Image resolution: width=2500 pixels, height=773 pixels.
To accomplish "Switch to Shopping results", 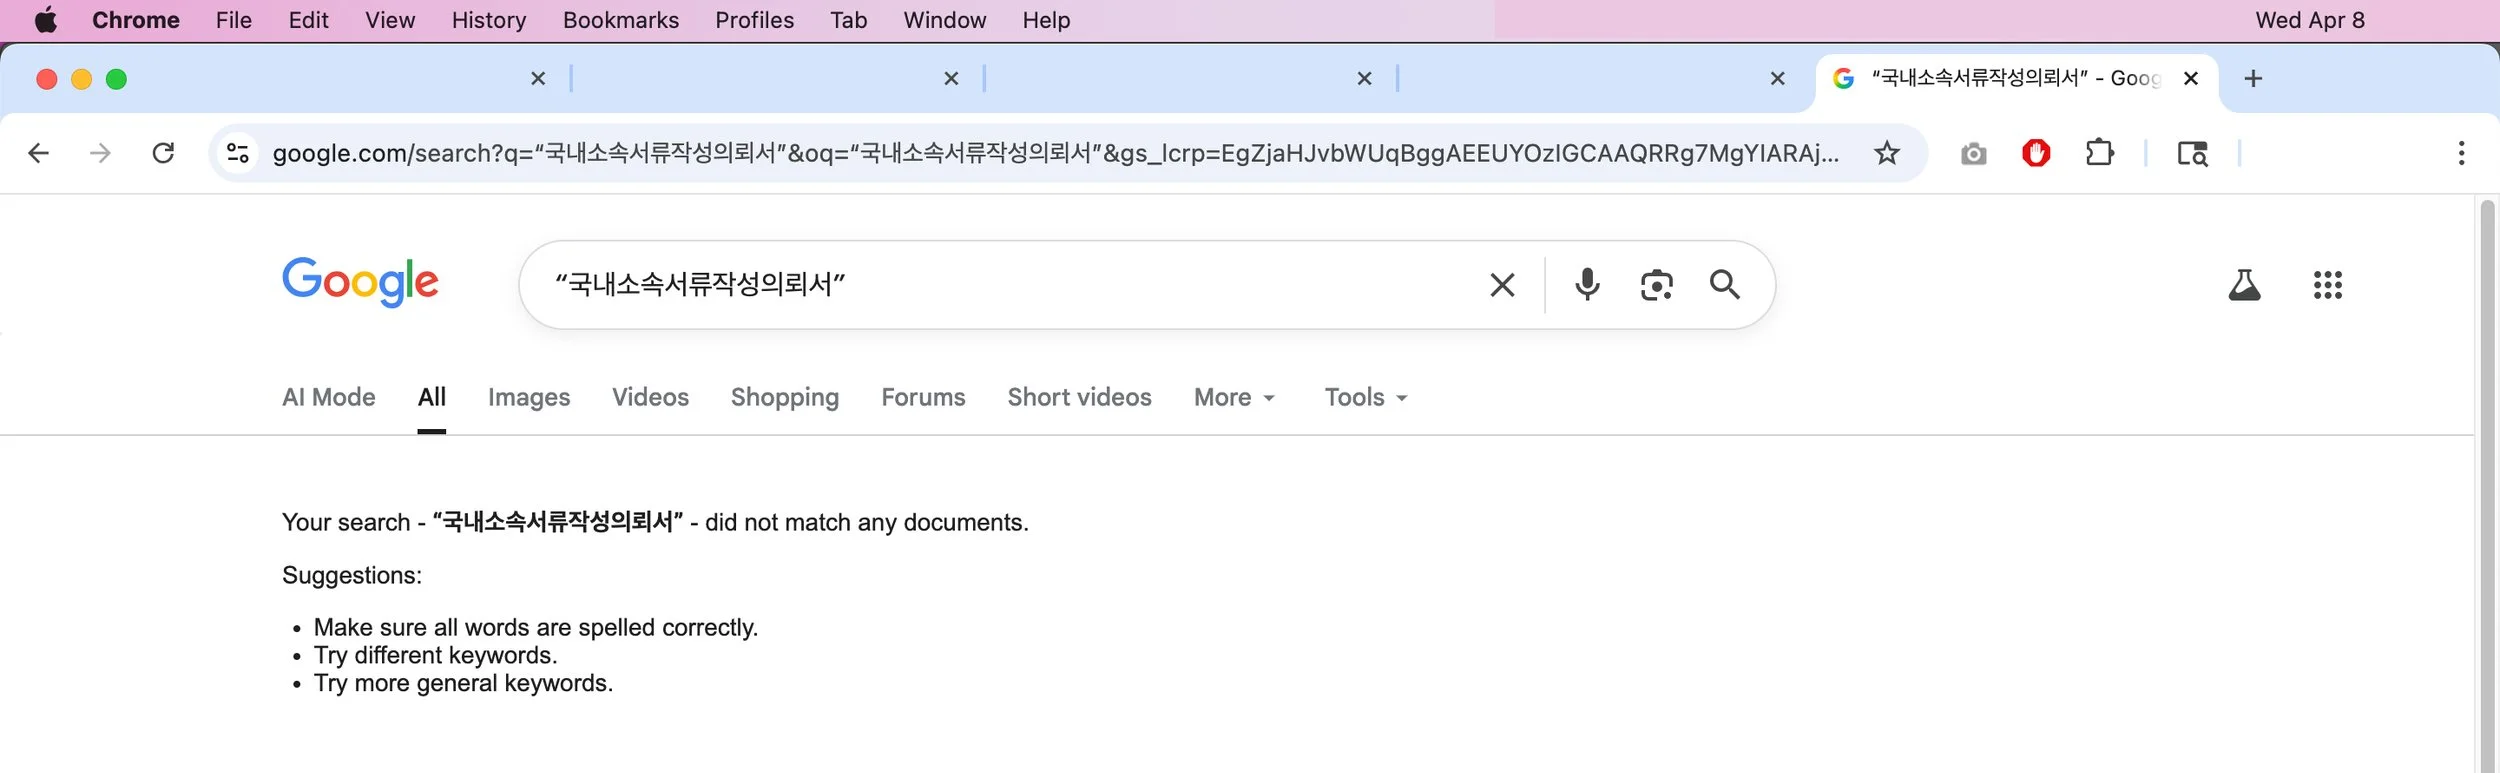I will (785, 397).
